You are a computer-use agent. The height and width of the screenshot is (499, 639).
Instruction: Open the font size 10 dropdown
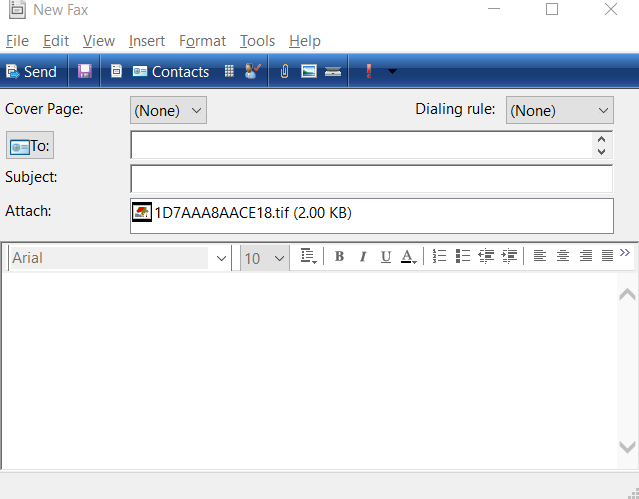coord(279,258)
